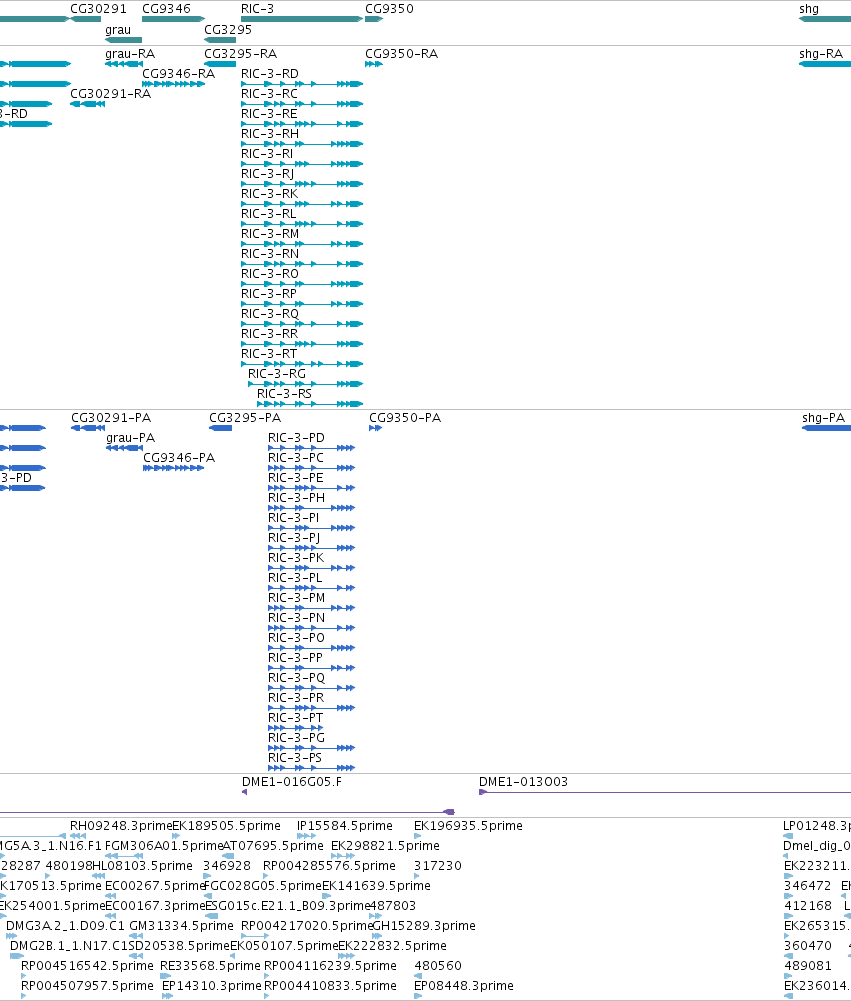Select protein RIC-3-PE
Screen dimensions: 851x1001
coord(312,488)
